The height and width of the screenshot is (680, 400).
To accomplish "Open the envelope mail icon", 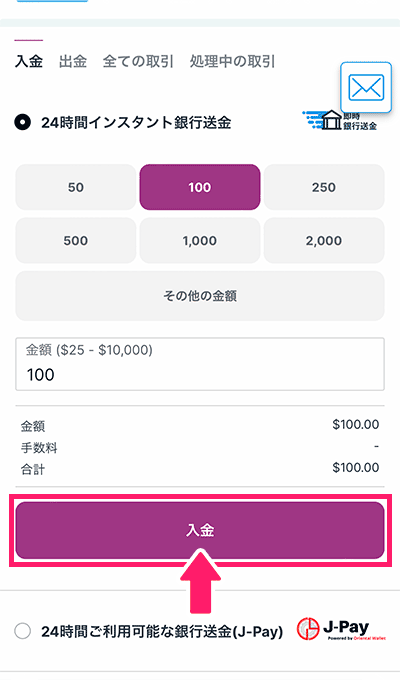I will coord(366,88).
